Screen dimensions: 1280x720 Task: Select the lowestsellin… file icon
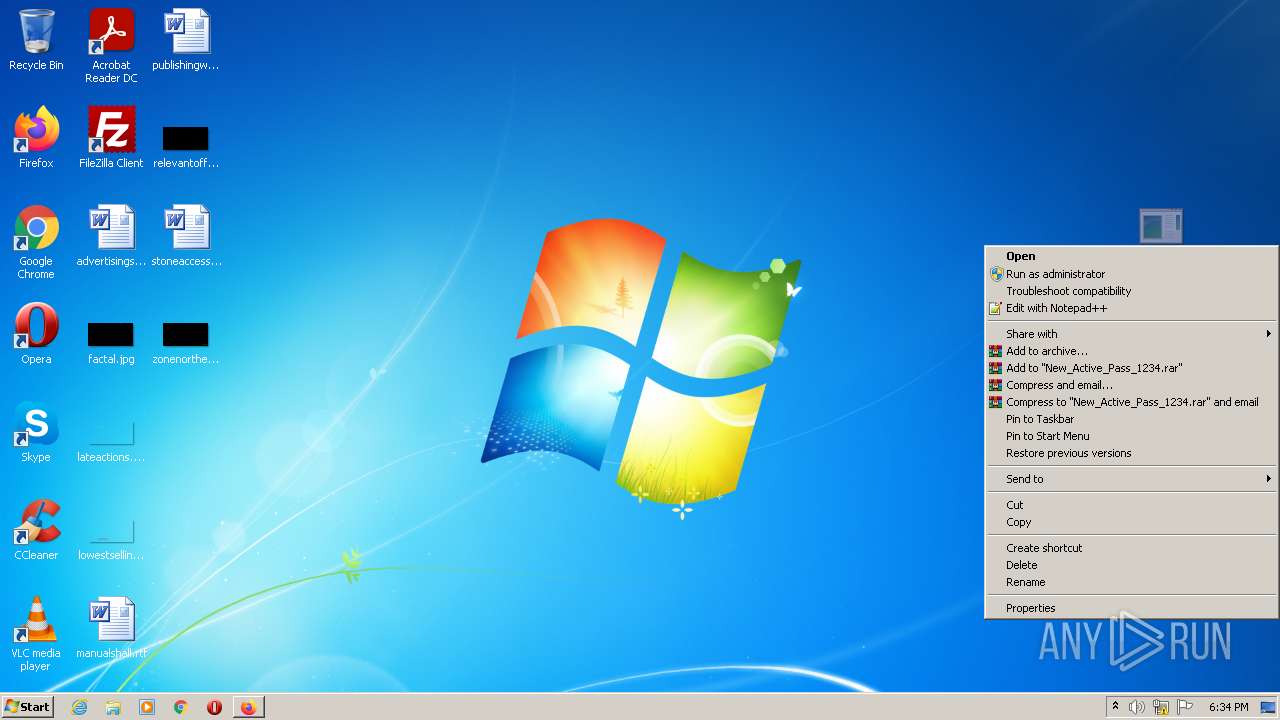tap(111, 538)
